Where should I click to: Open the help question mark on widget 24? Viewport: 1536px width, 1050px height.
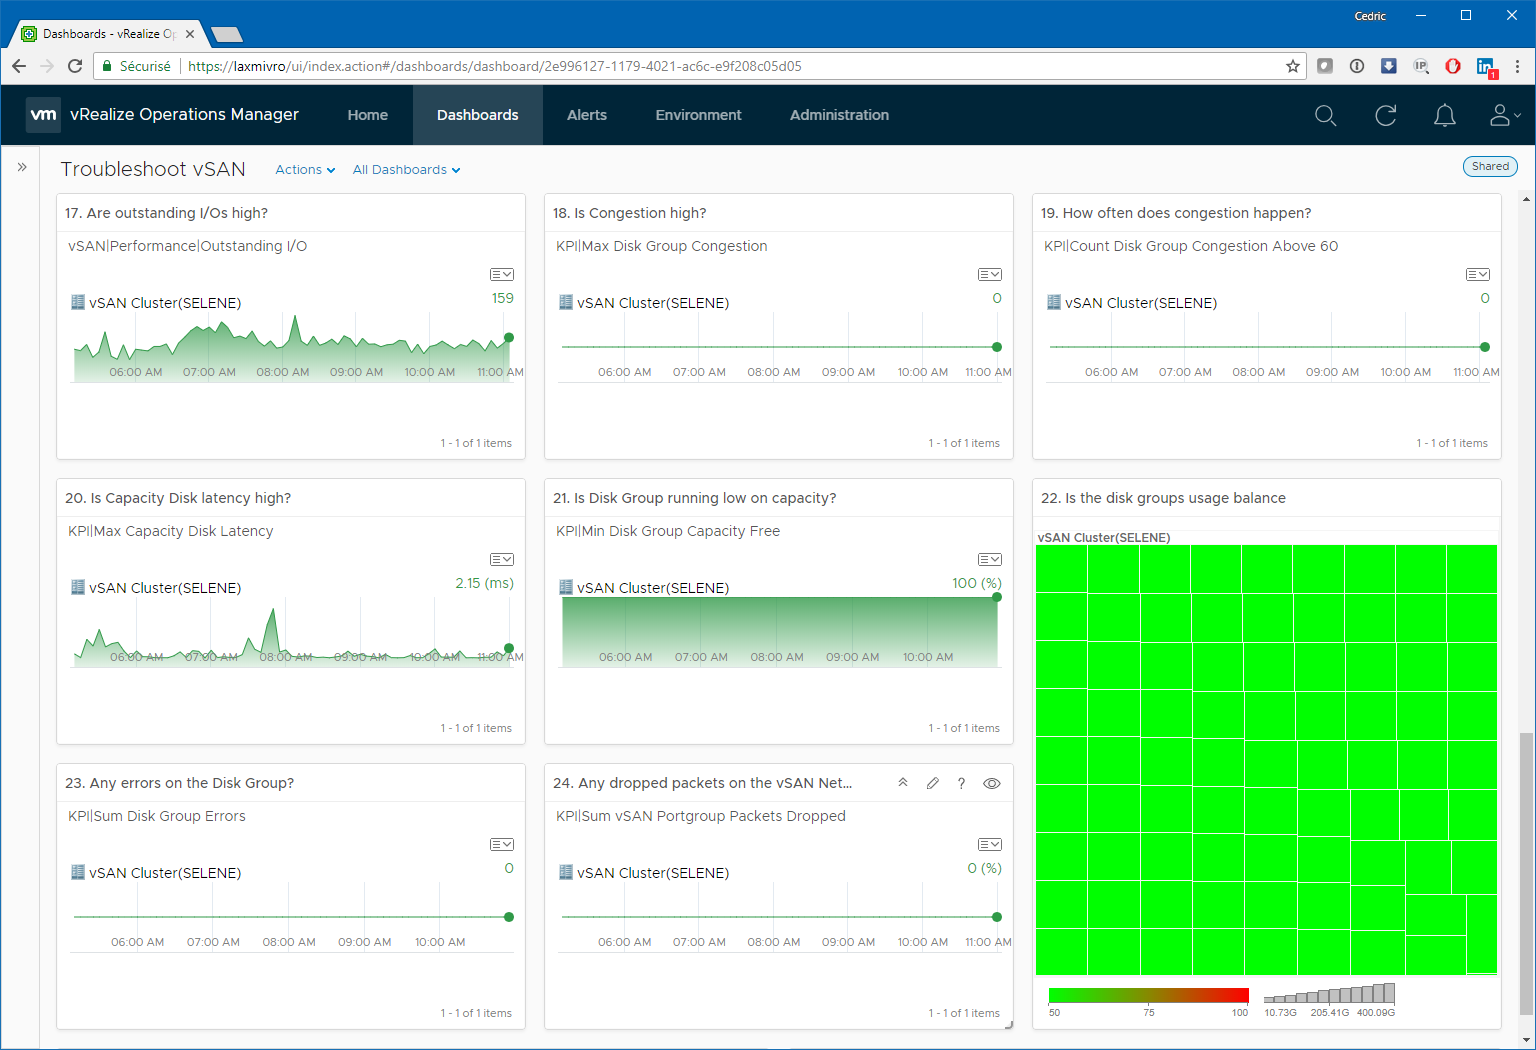961,784
